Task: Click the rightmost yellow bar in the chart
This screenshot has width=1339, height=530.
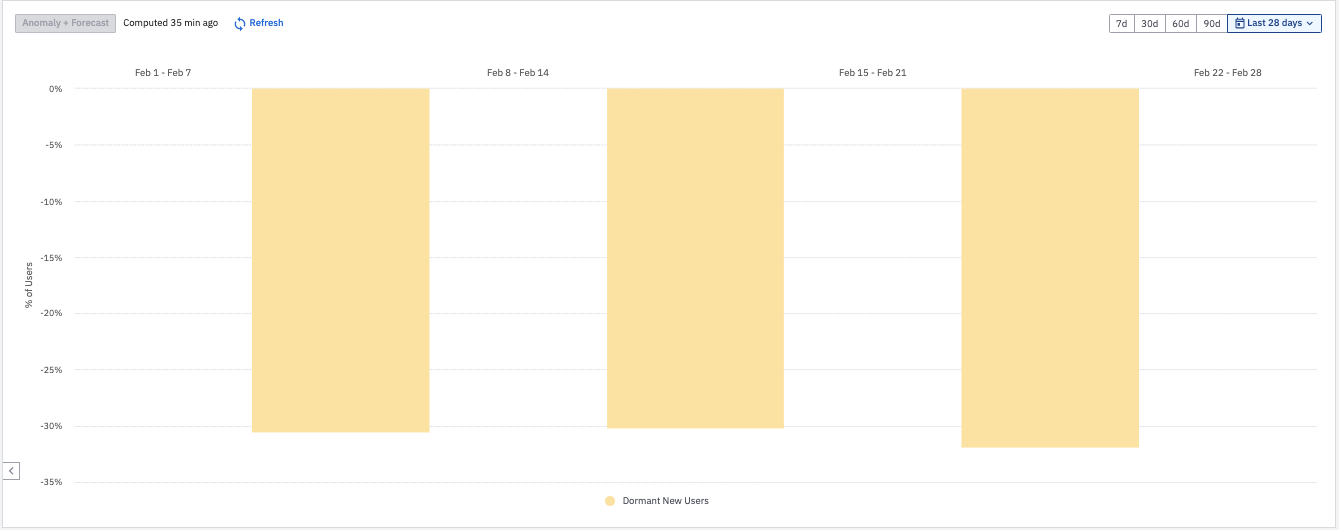Action: (x=1050, y=267)
